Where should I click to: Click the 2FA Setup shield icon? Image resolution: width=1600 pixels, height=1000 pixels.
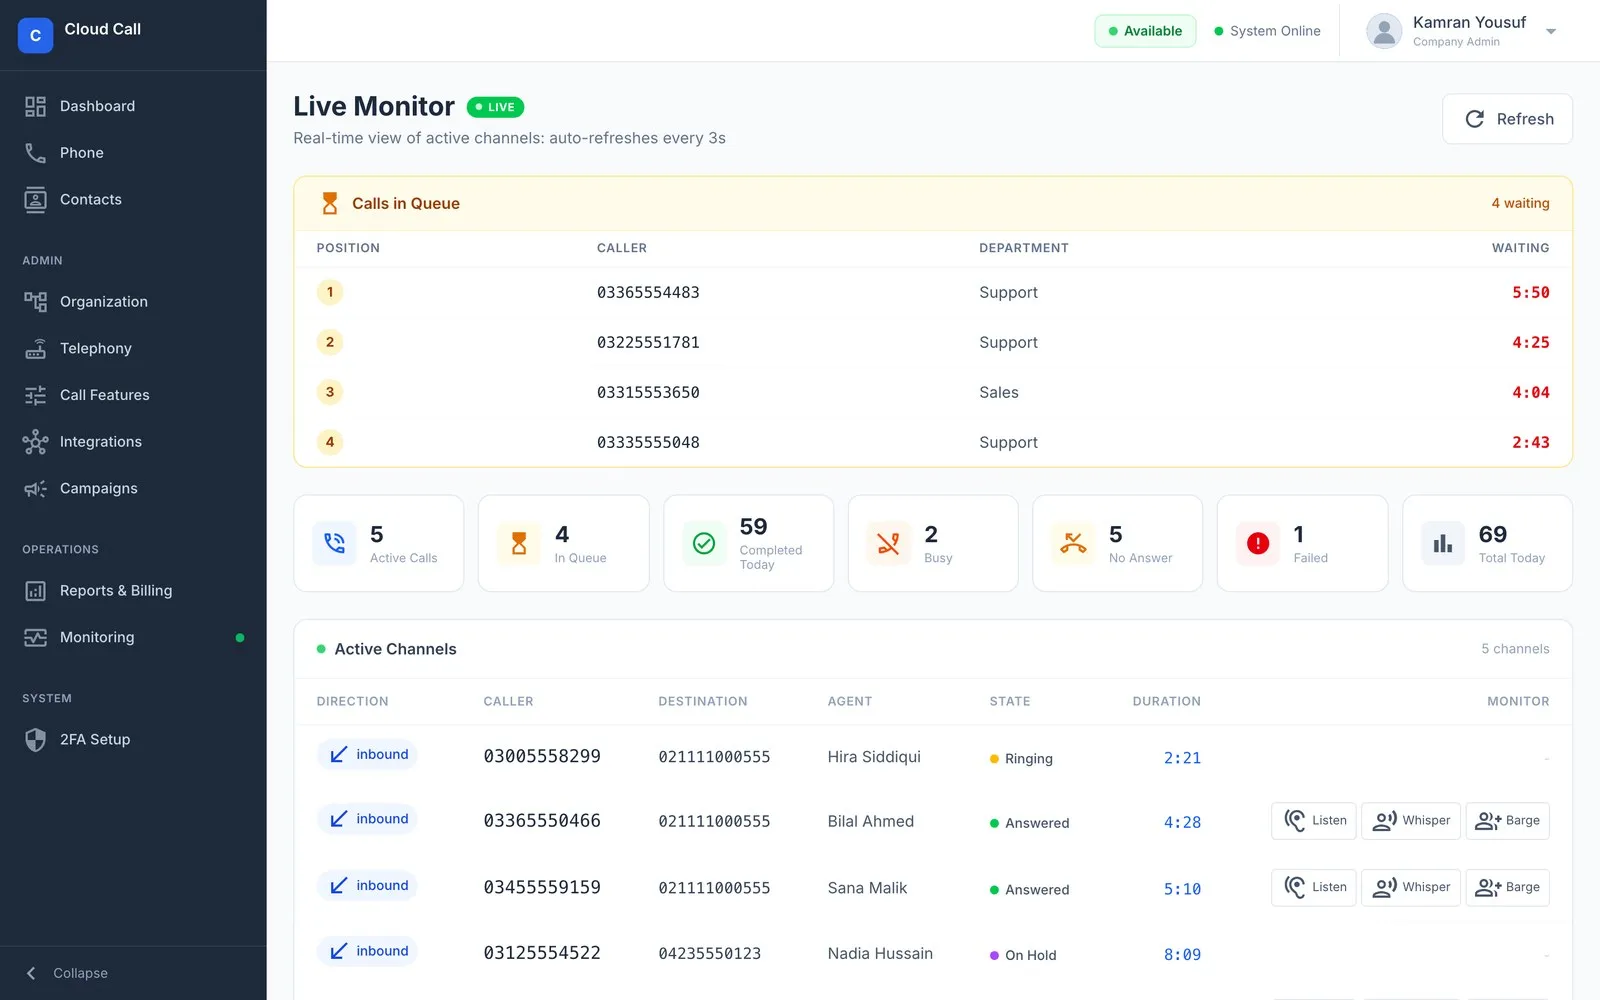[x=35, y=740]
